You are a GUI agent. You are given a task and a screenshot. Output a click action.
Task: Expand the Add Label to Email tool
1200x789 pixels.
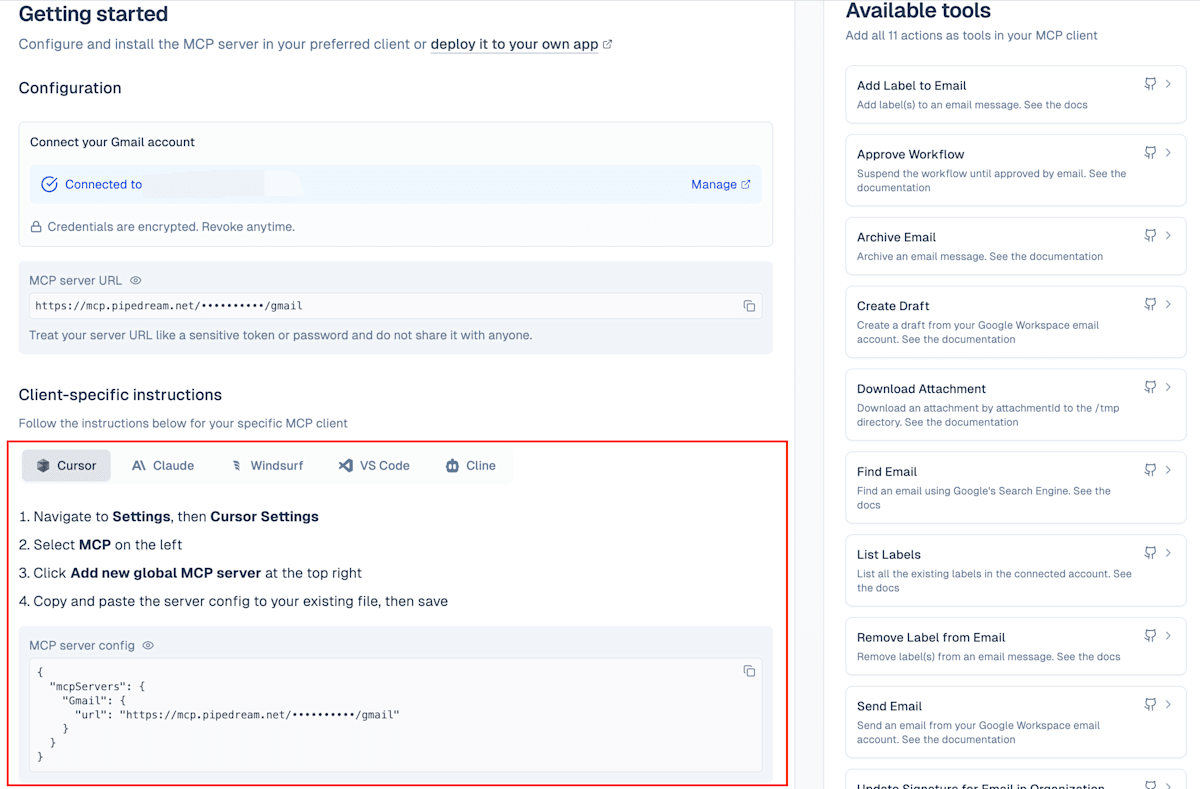pyautogui.click(x=1168, y=85)
